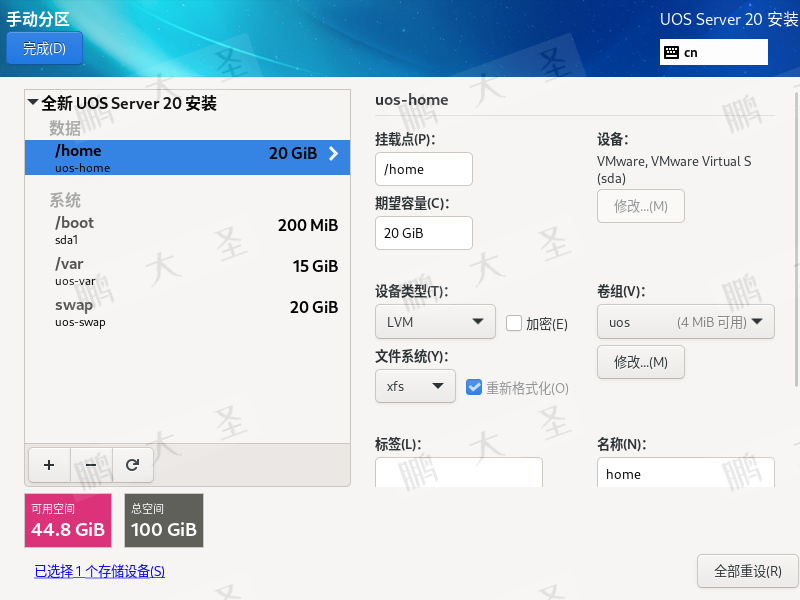Select the /boot sda1 partition row
Viewport: 800px width, 600px height.
click(187, 230)
